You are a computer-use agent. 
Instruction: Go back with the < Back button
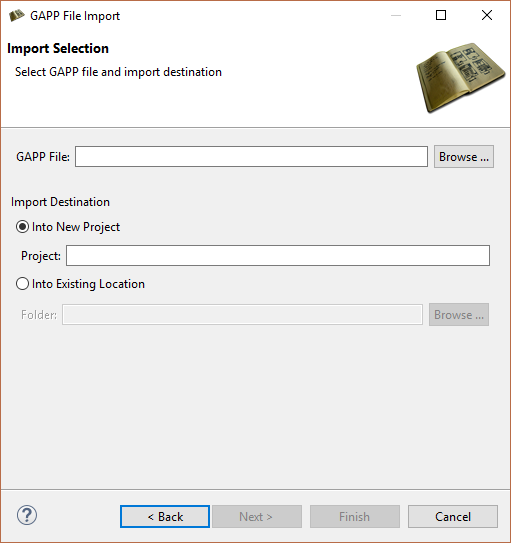pyautogui.click(x=165, y=517)
